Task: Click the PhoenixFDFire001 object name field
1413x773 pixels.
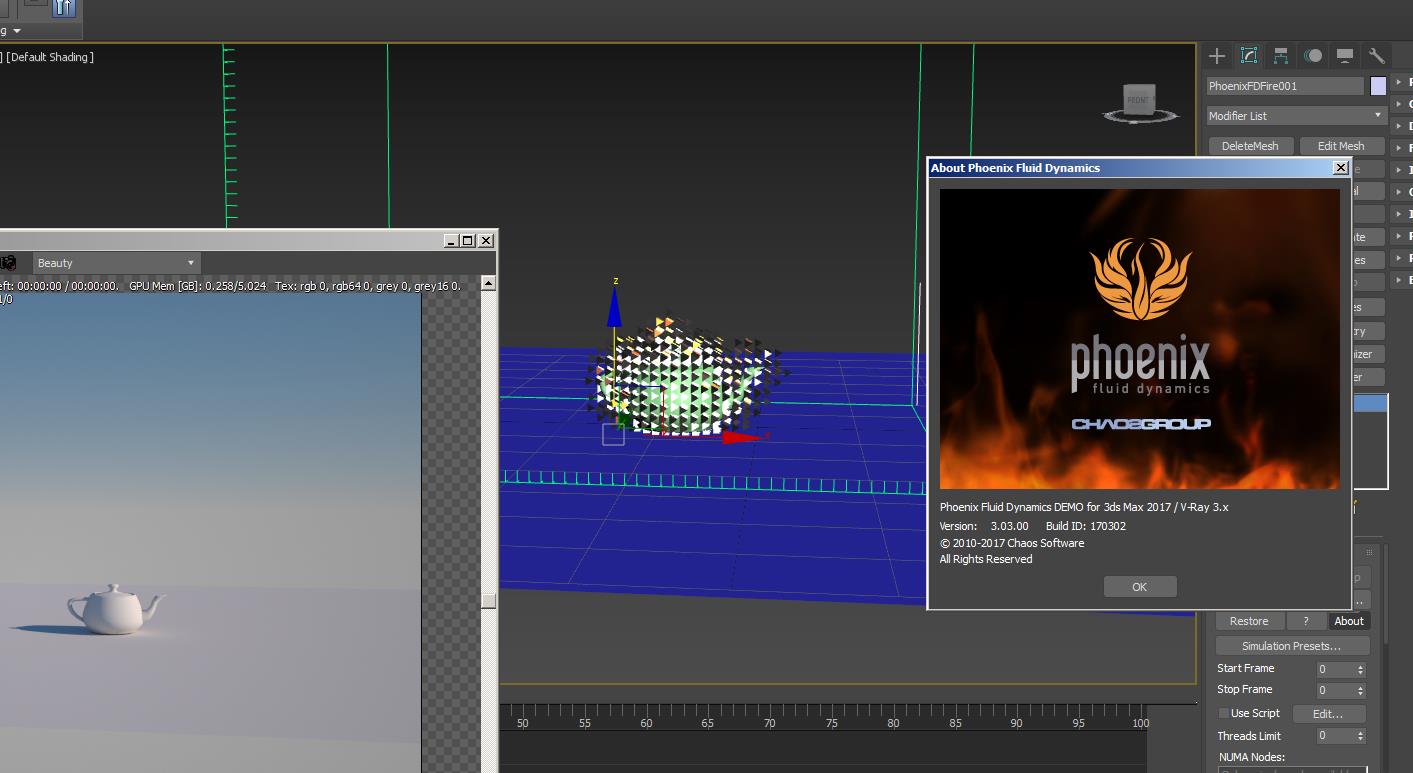Action: coord(1285,86)
